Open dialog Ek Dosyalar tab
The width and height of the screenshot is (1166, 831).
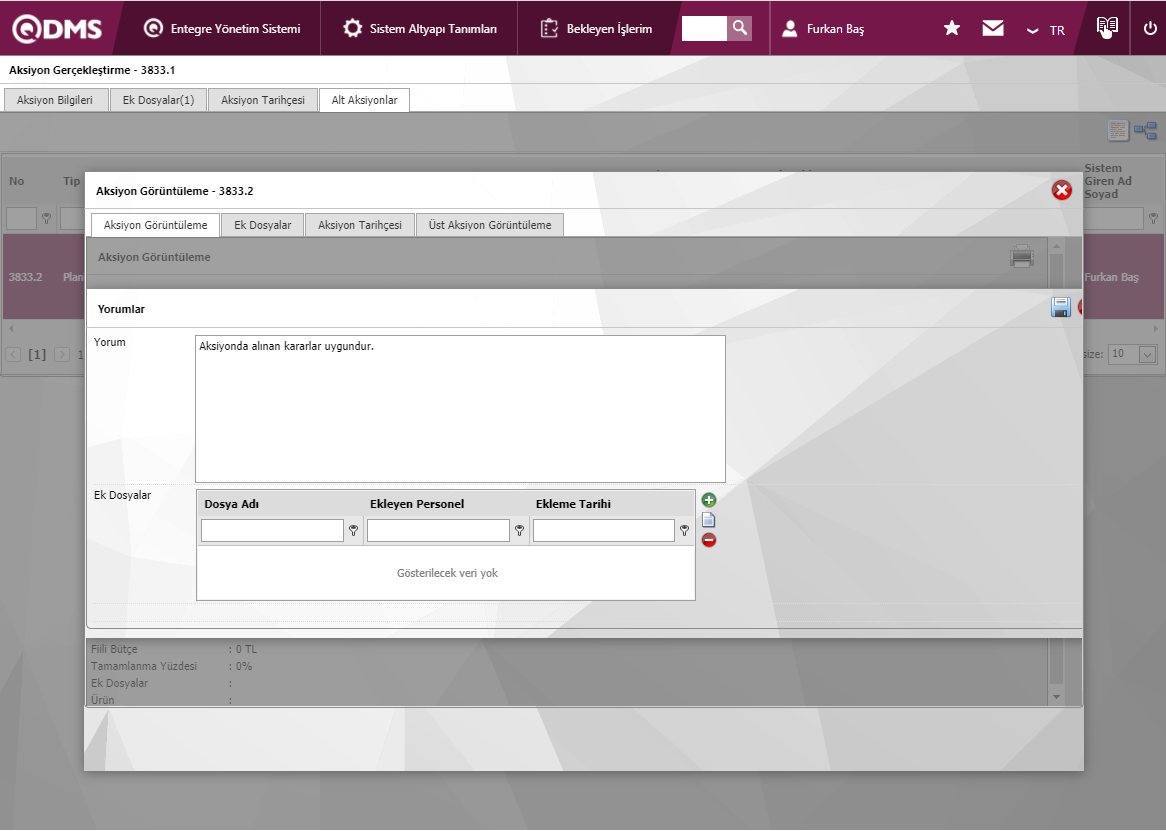262,224
